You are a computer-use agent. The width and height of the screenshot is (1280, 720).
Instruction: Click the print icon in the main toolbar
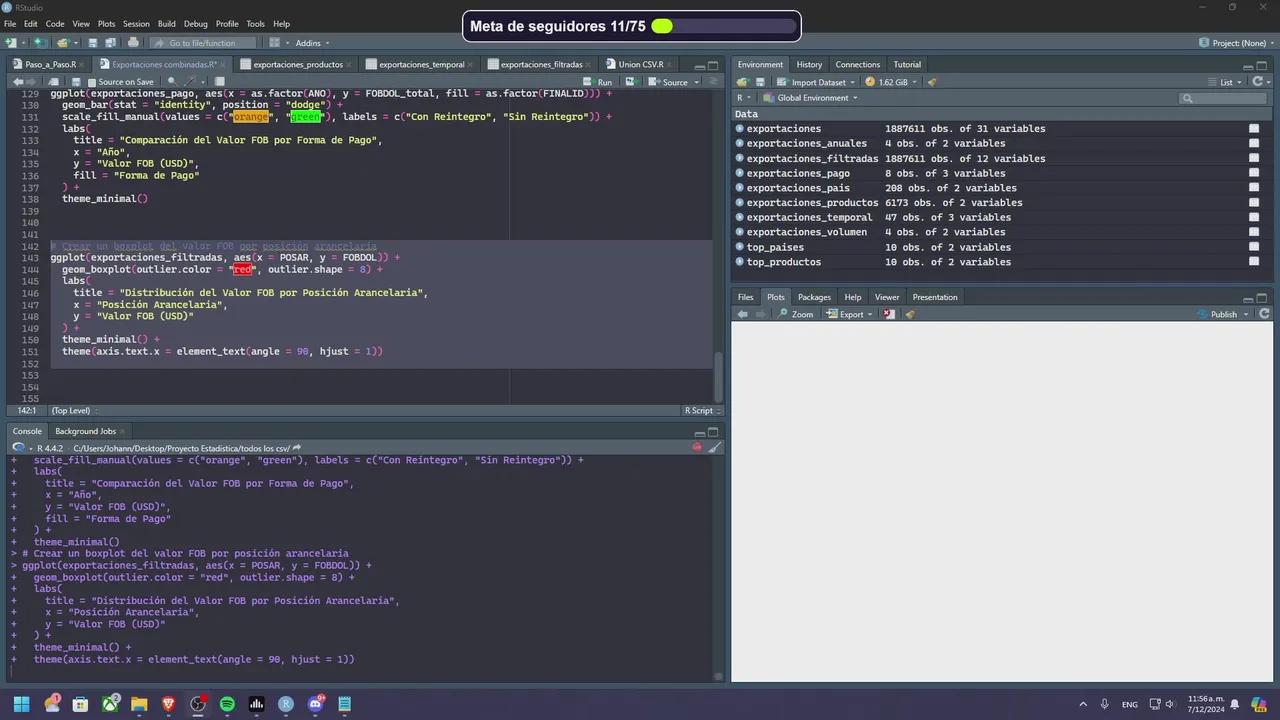(133, 43)
